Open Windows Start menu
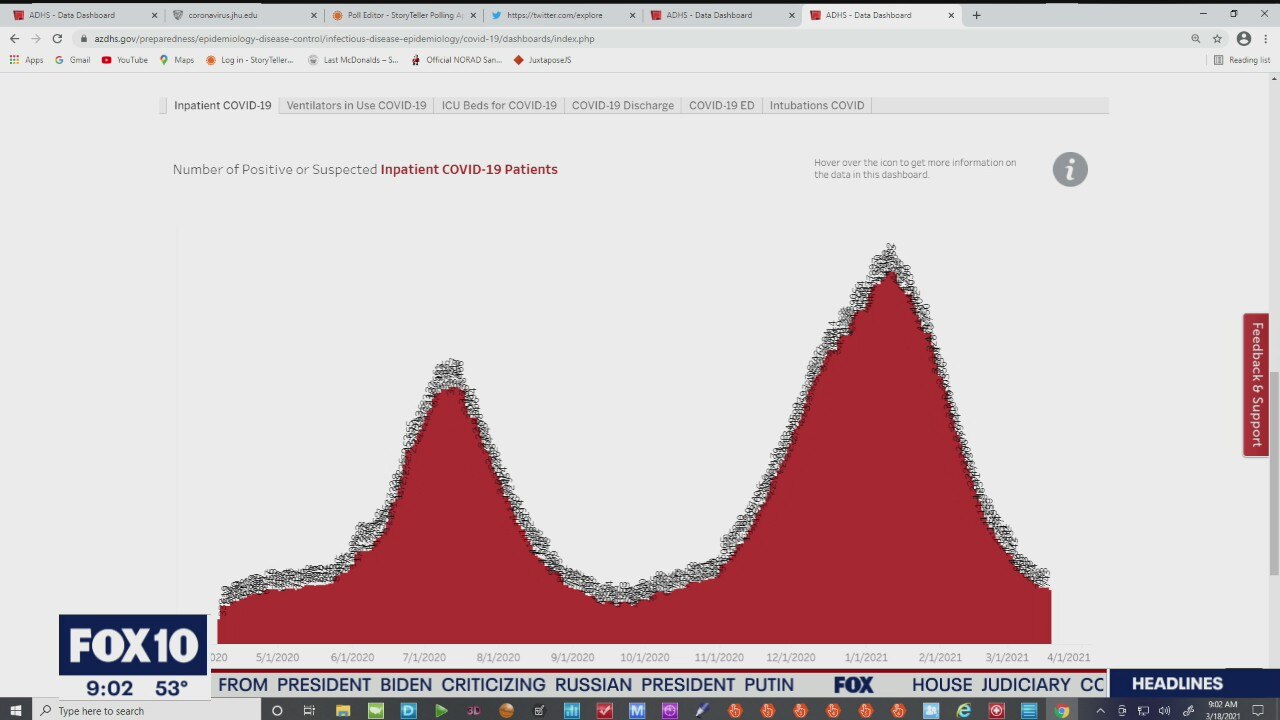The height and width of the screenshot is (720, 1280). click(16, 710)
